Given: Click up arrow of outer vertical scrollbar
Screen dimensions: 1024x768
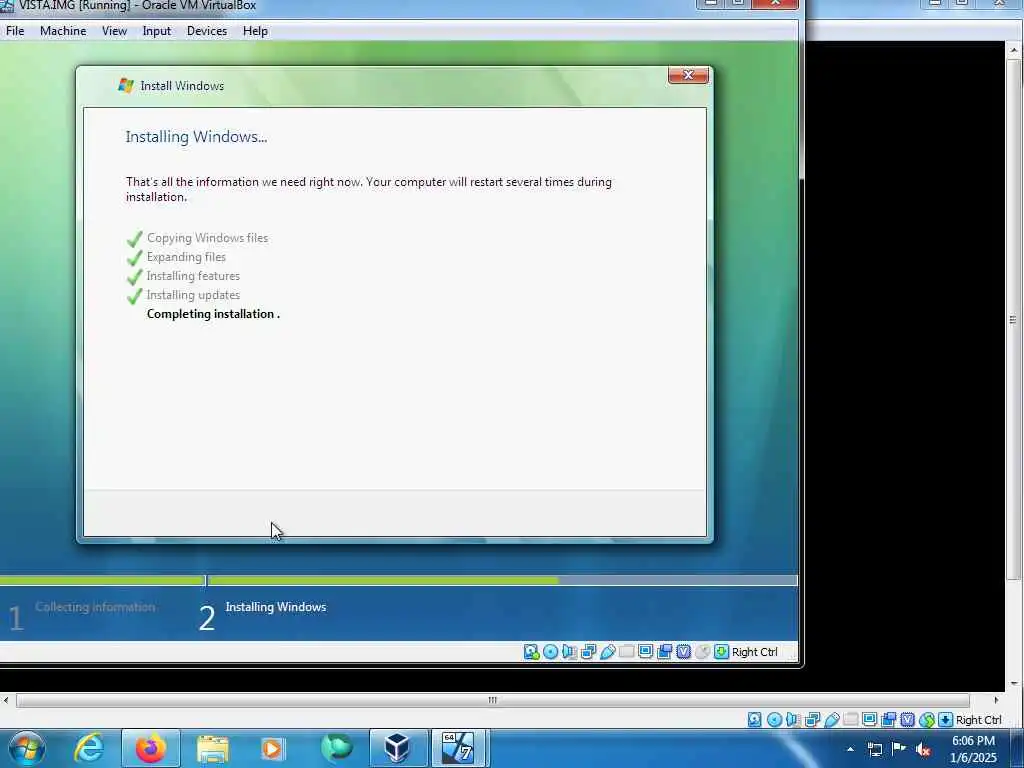Looking at the screenshot, I should 1014,50.
